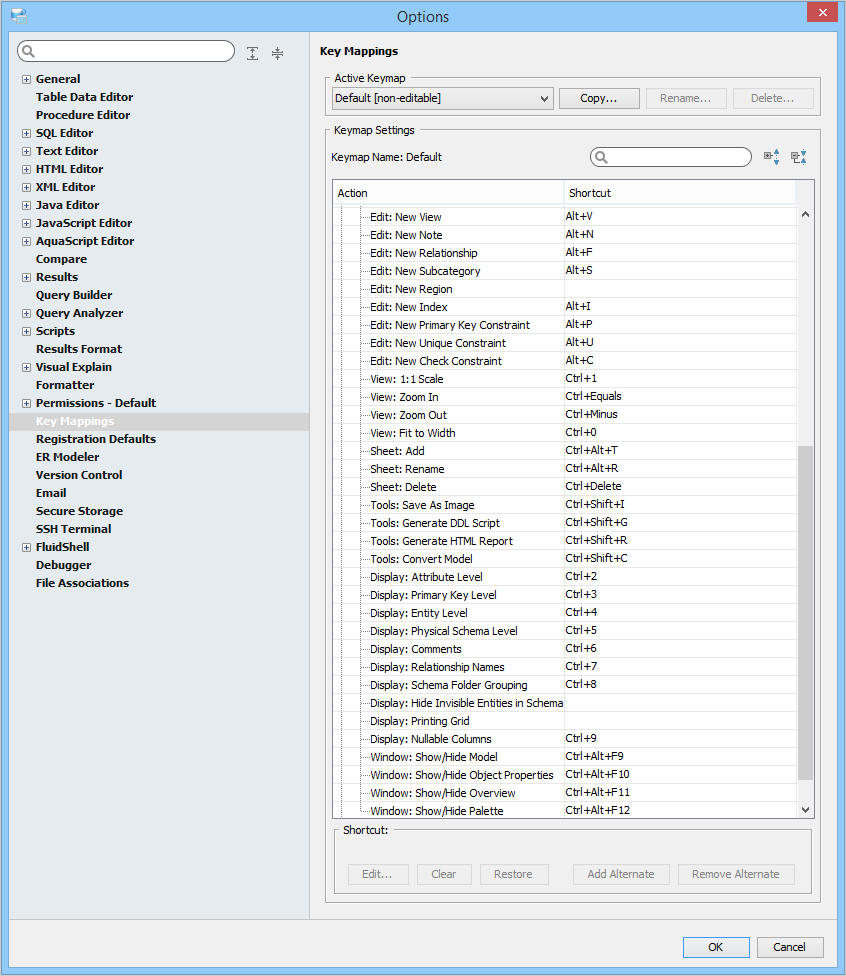Viewport: 846px width, 976px height.
Task: Expand Permissions - Default node
Action: click(x=26, y=404)
